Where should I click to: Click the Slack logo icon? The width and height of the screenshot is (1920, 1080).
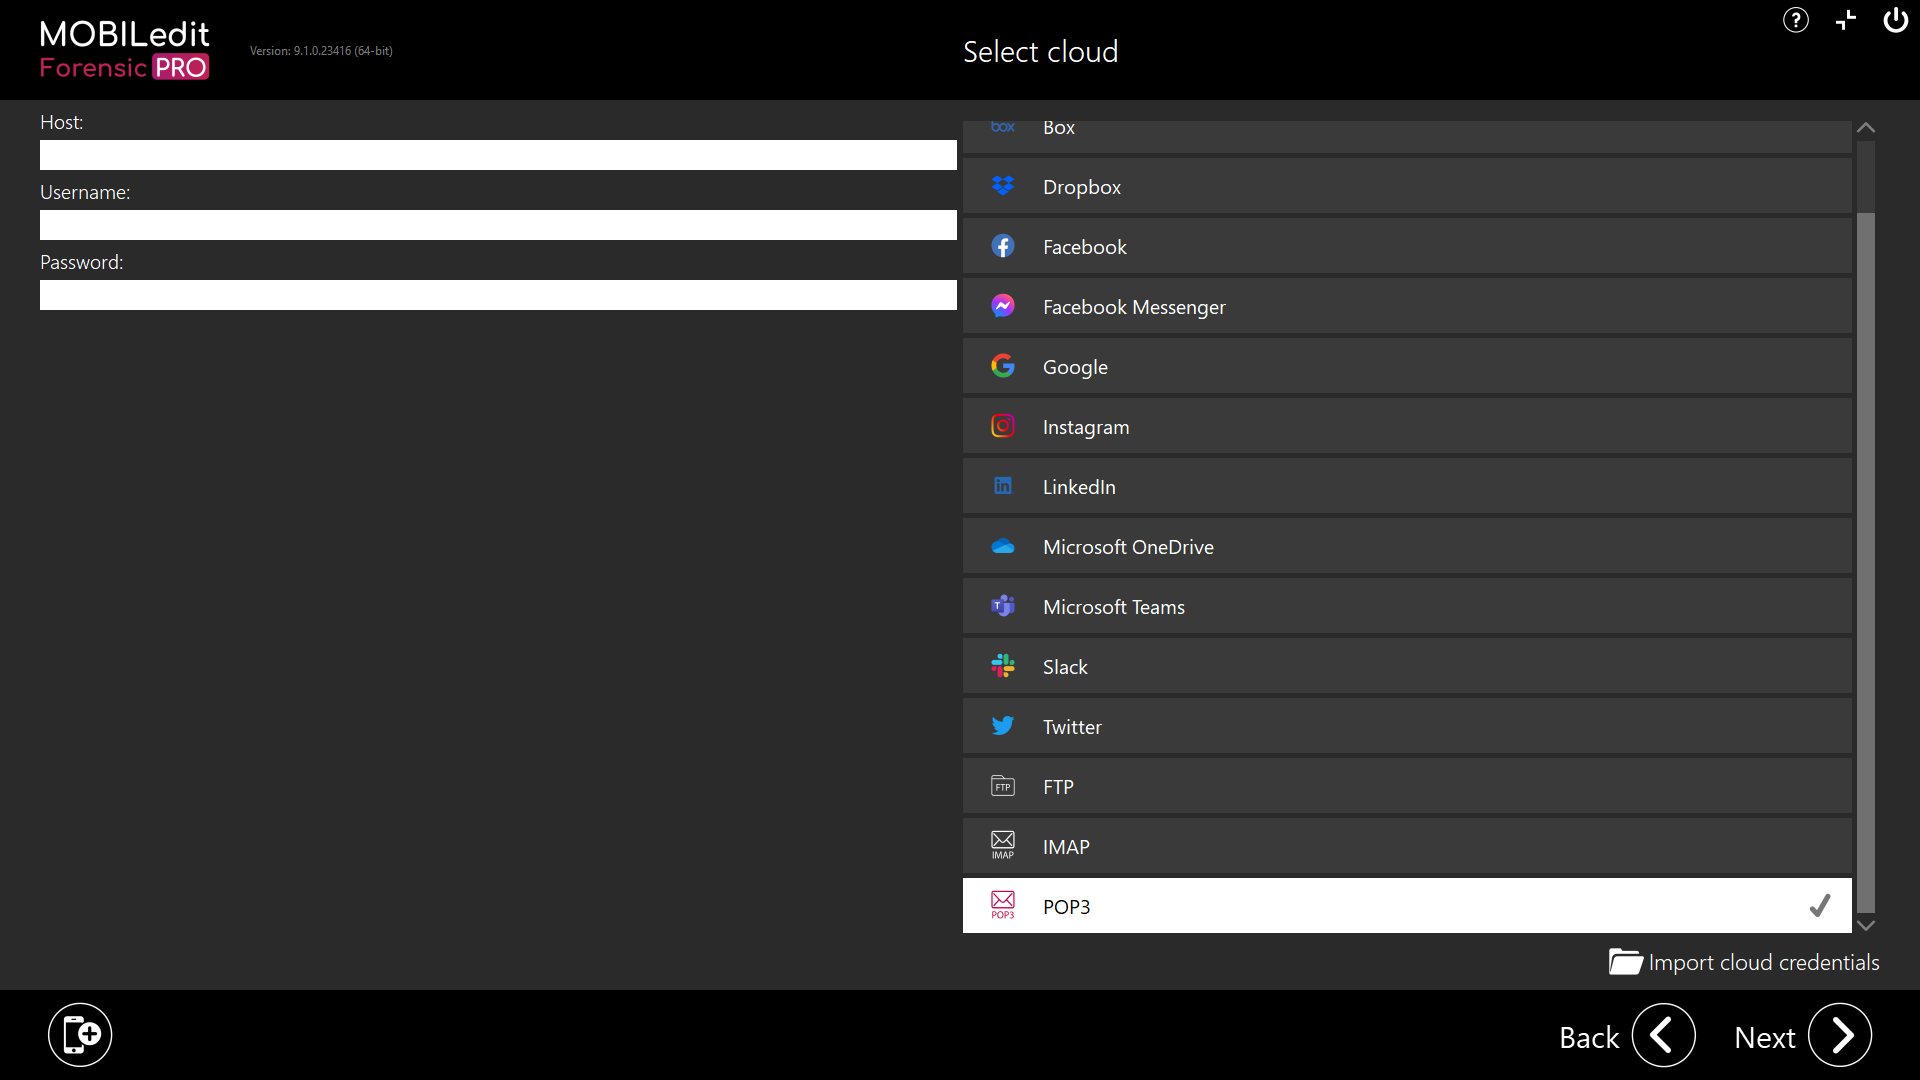(x=1002, y=666)
